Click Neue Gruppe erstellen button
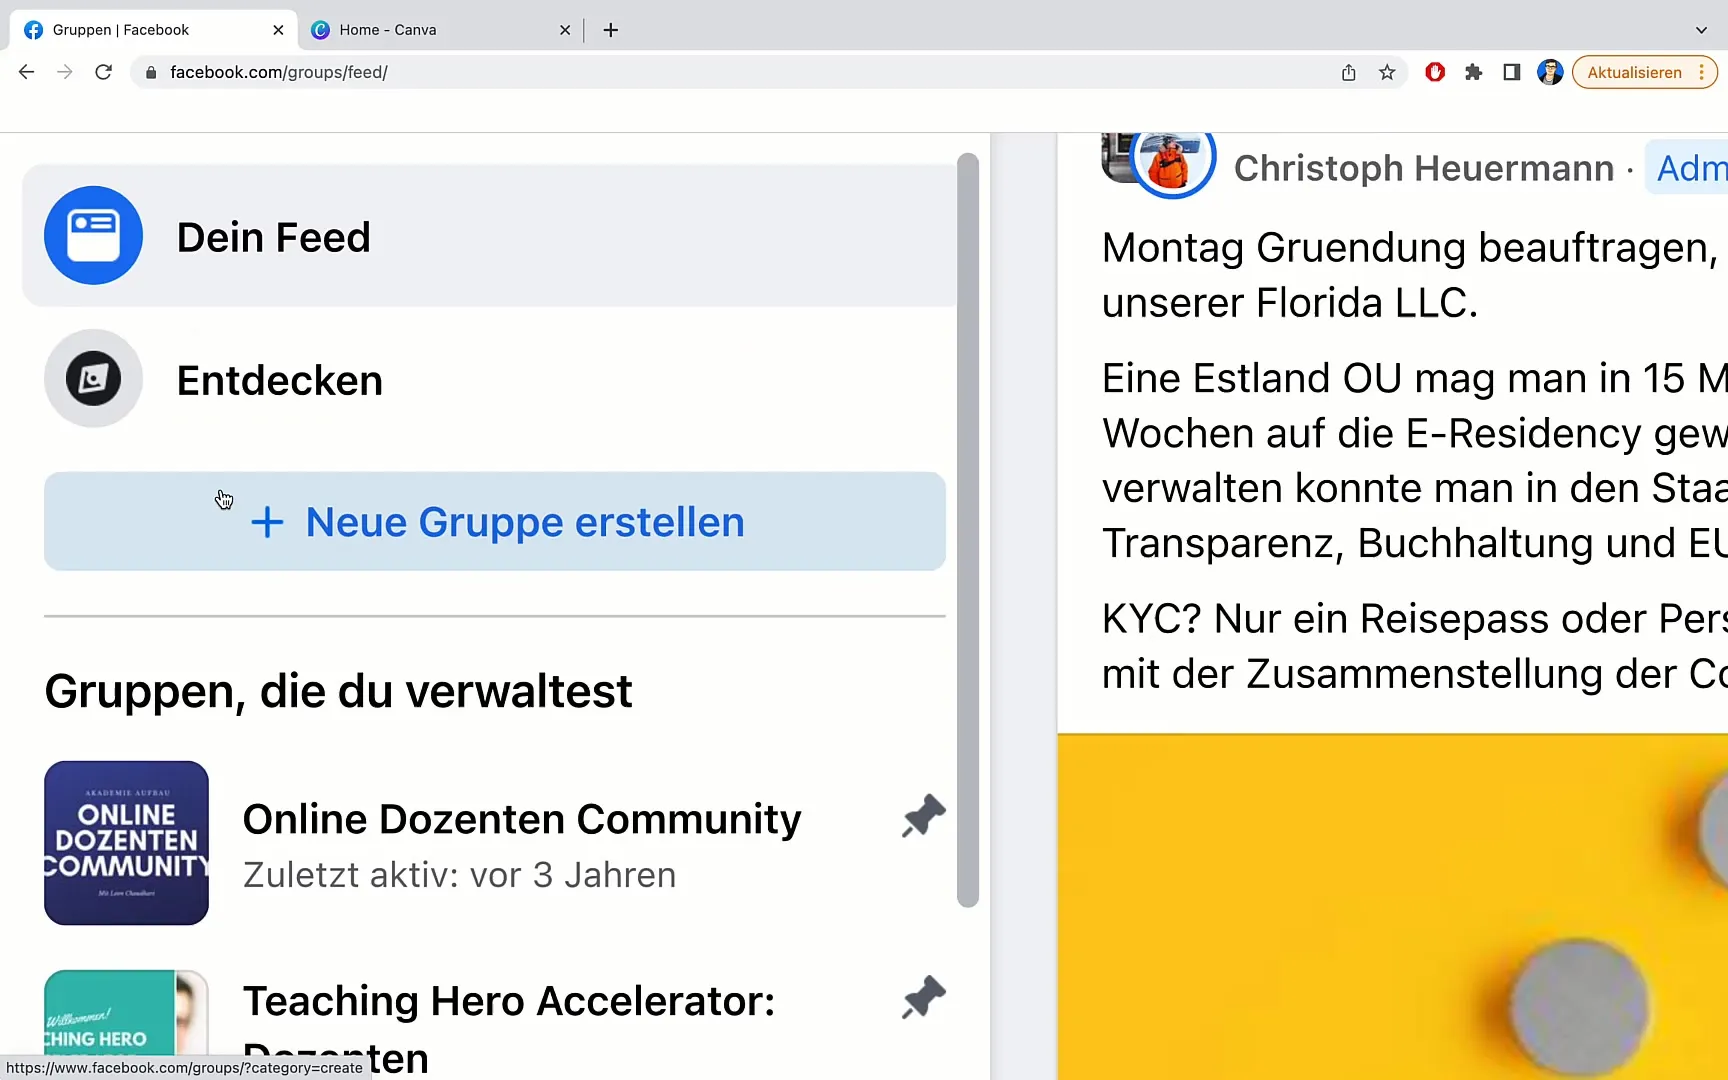 pos(495,522)
